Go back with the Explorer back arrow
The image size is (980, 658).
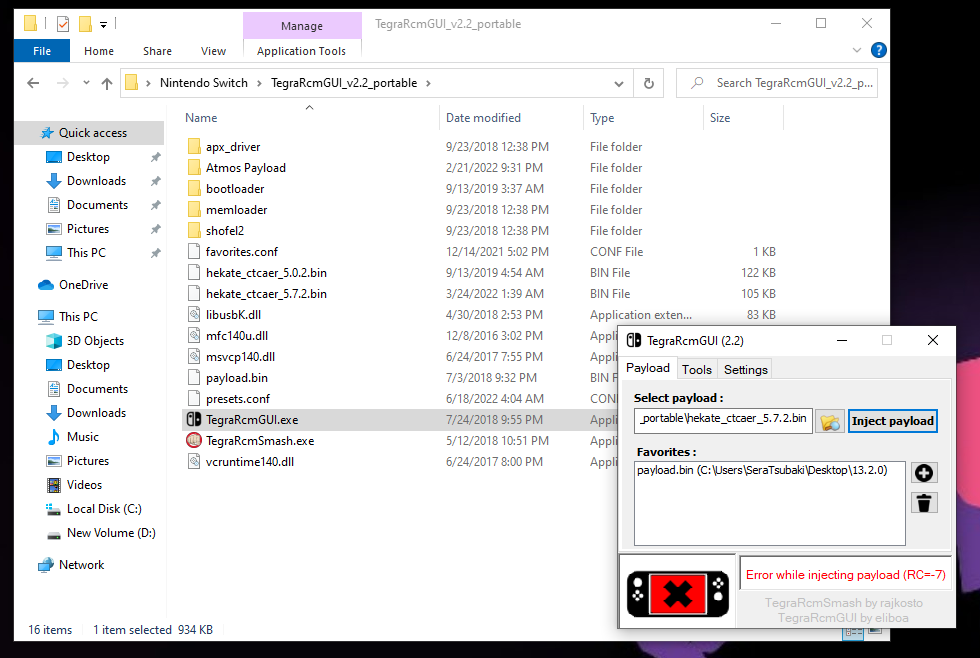click(x=33, y=83)
